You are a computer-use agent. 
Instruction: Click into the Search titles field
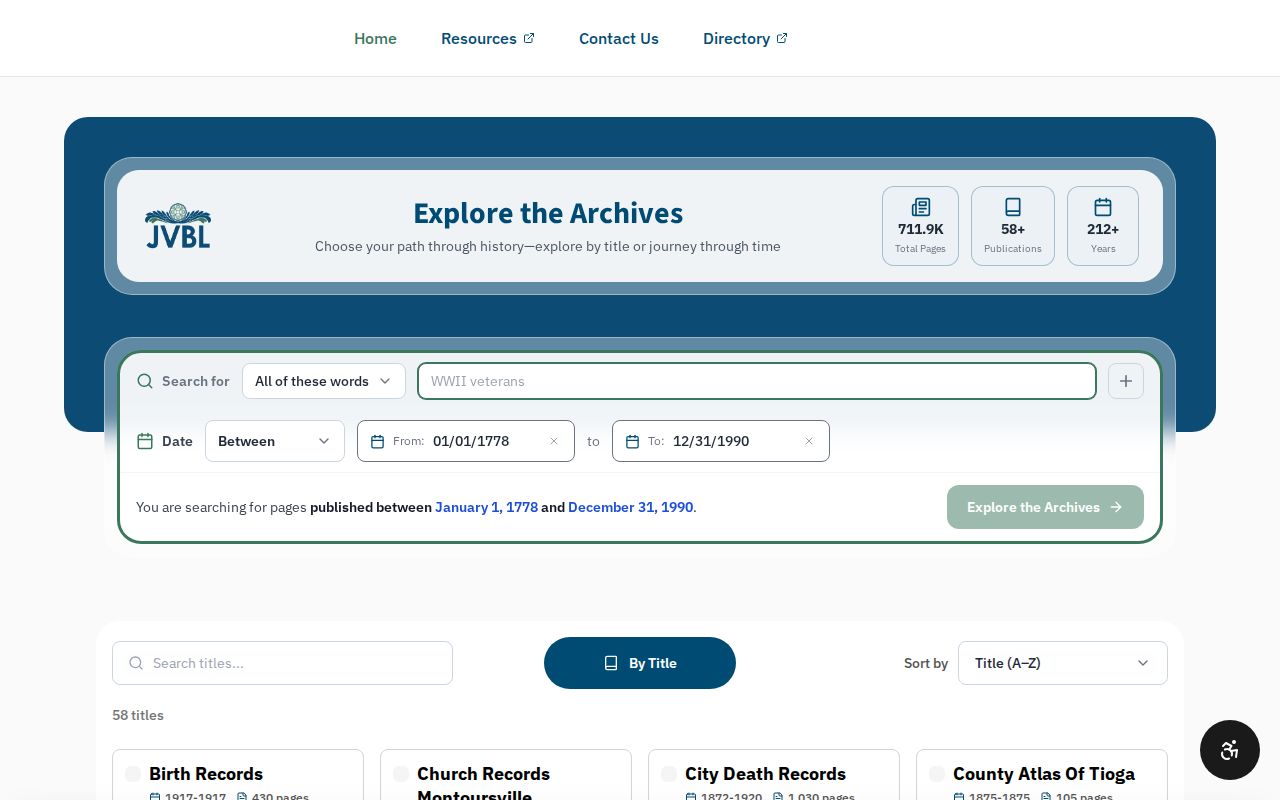[x=282, y=663]
